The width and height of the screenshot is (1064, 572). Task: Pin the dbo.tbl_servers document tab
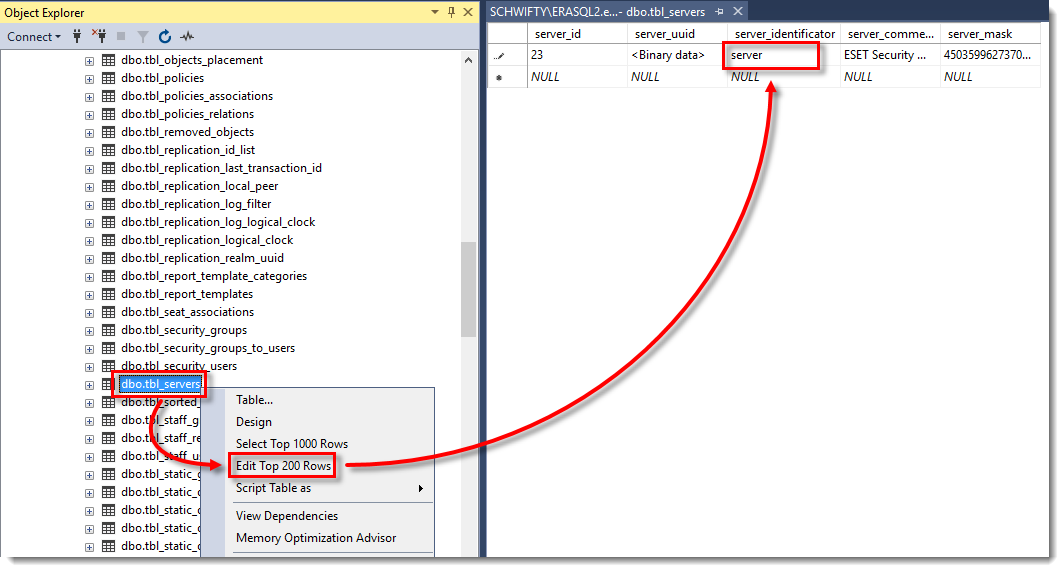[x=719, y=12]
